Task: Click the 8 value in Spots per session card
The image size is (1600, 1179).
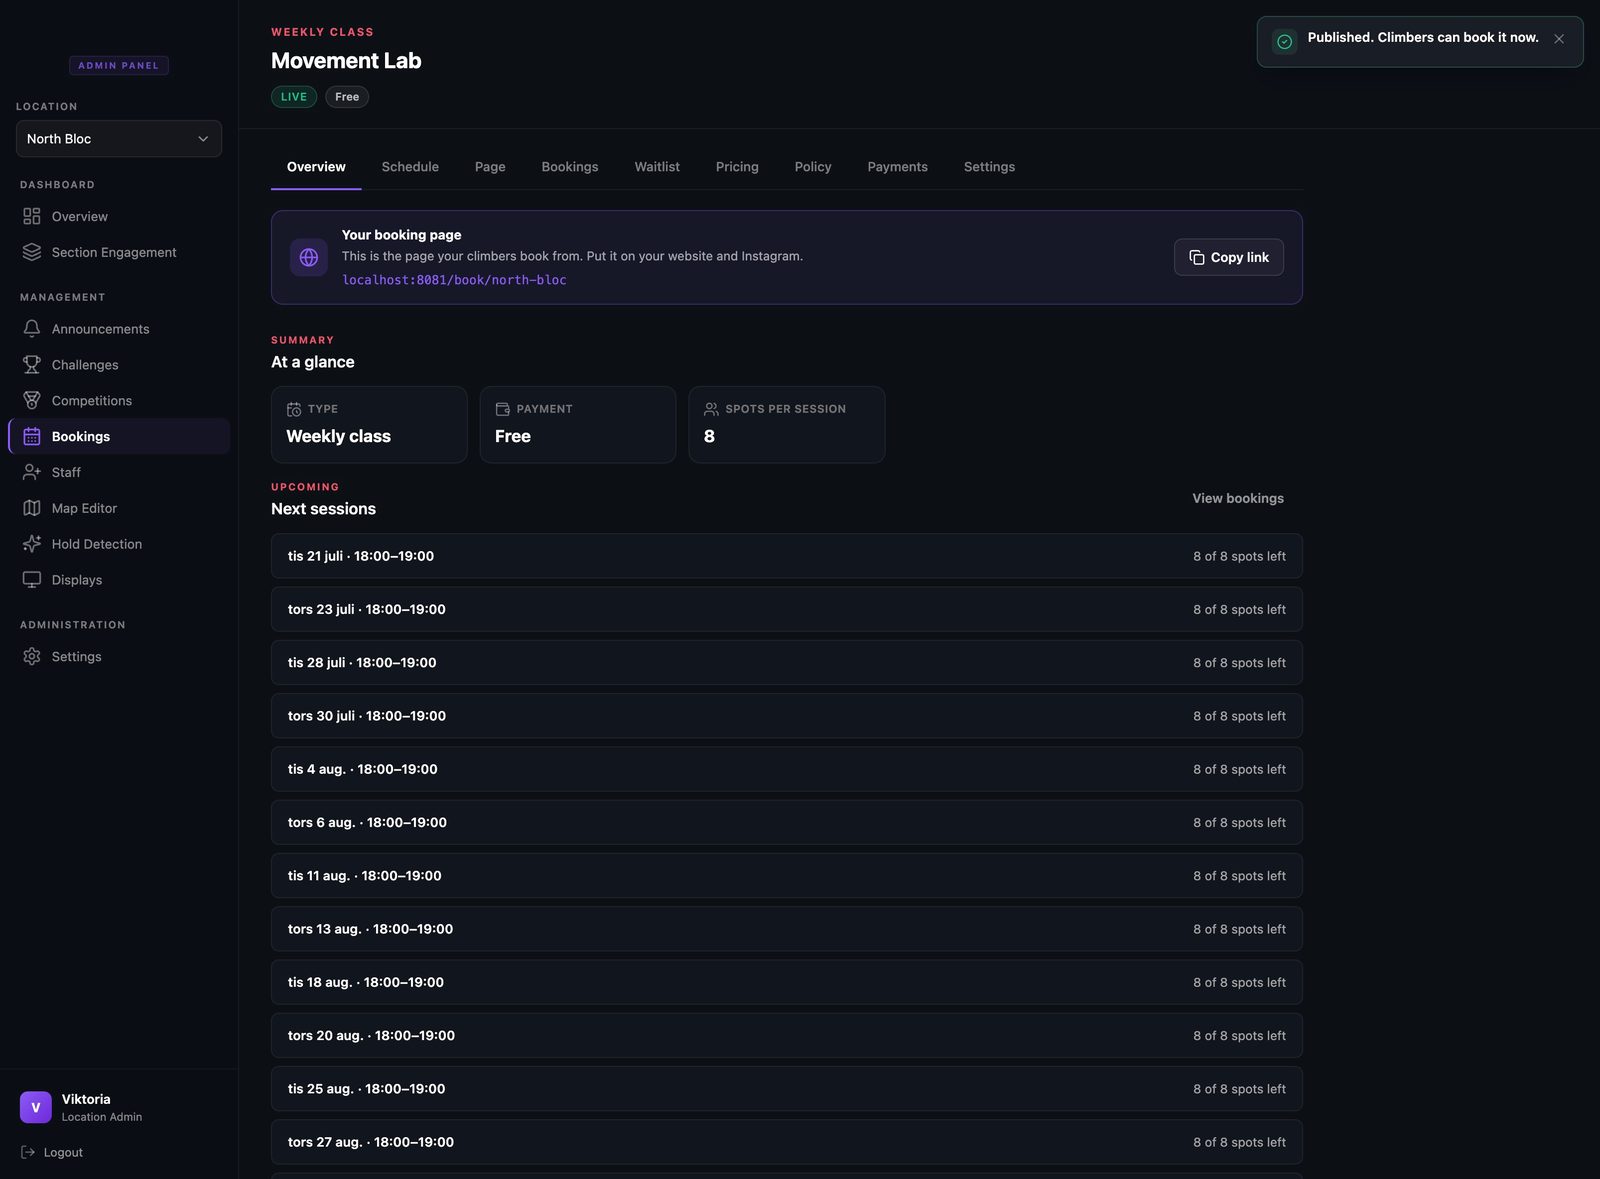Action: tap(709, 436)
